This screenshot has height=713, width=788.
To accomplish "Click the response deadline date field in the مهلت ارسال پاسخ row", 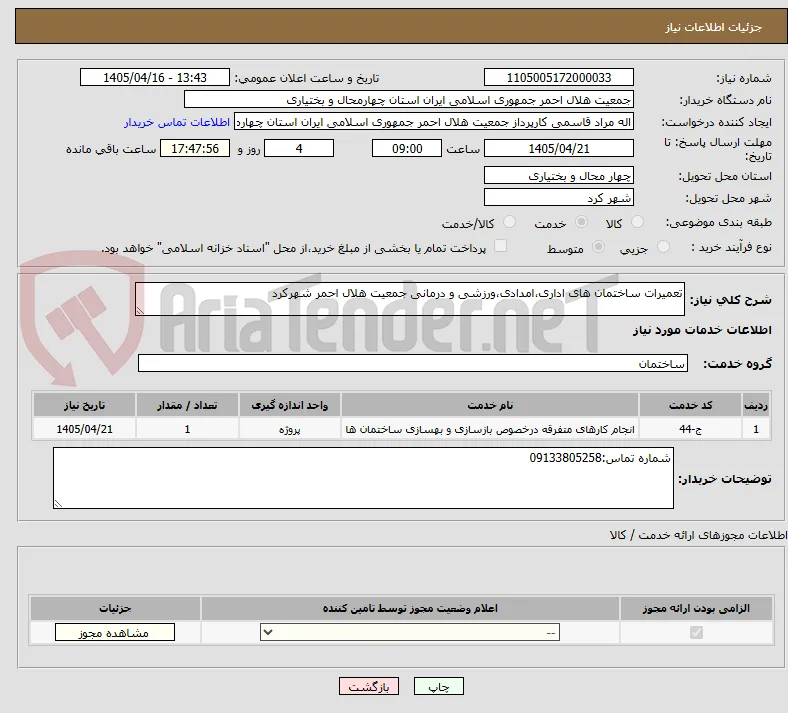I will click(559, 148).
